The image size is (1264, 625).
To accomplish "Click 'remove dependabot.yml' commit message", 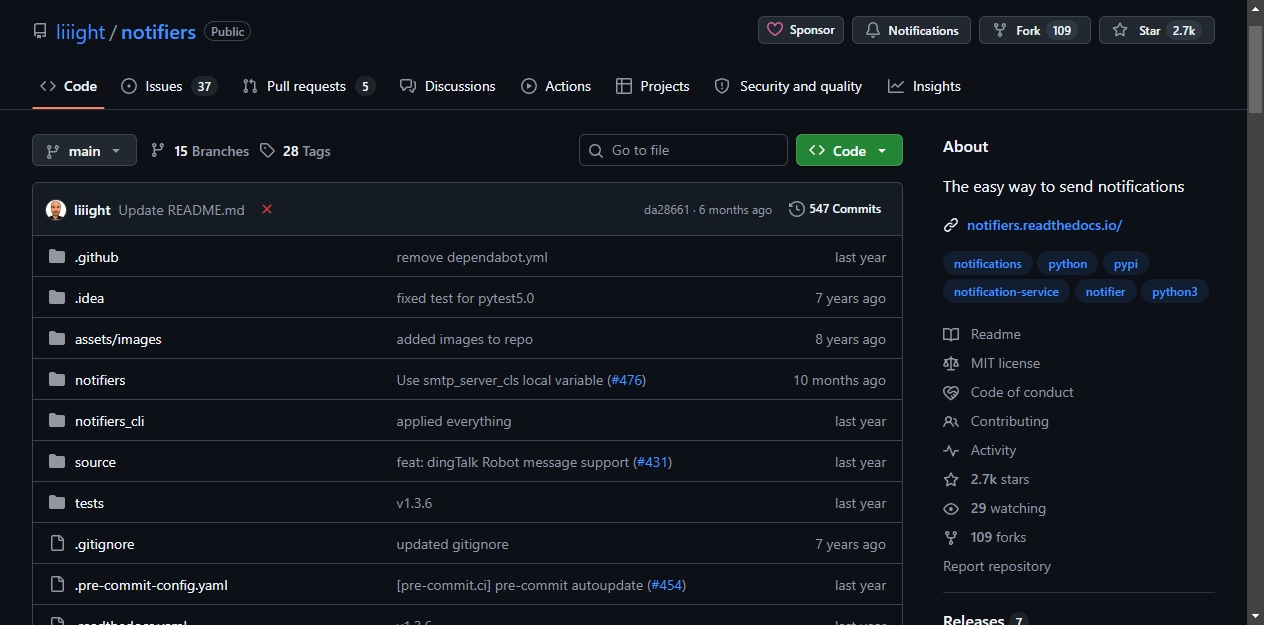I will [x=472, y=257].
